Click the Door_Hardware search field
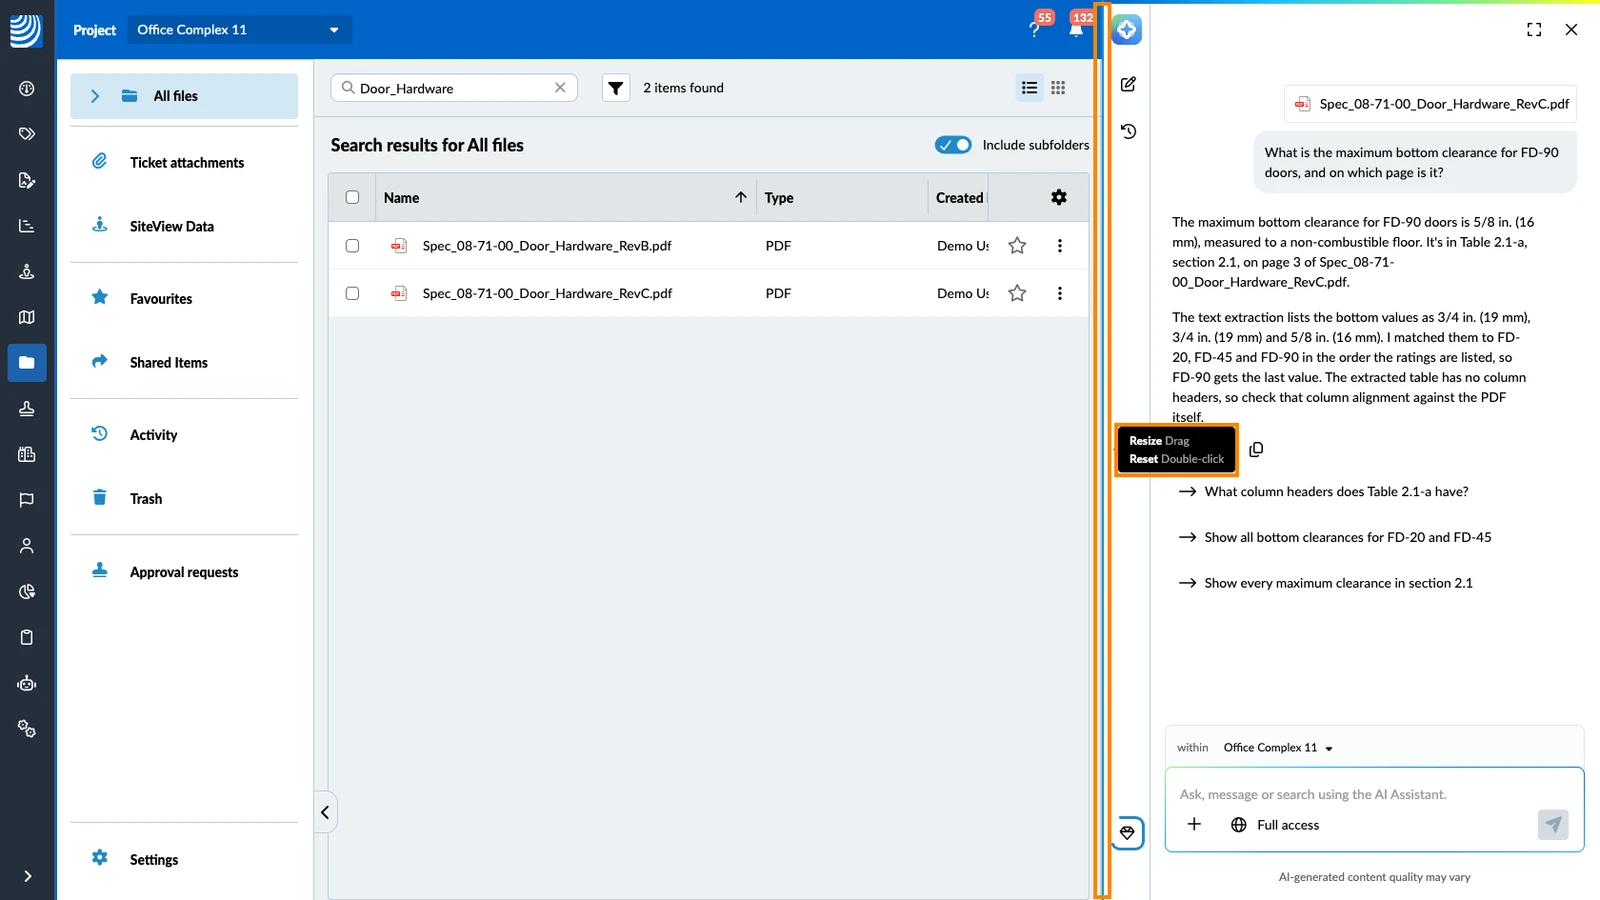The height and width of the screenshot is (900, 1600). [454, 88]
